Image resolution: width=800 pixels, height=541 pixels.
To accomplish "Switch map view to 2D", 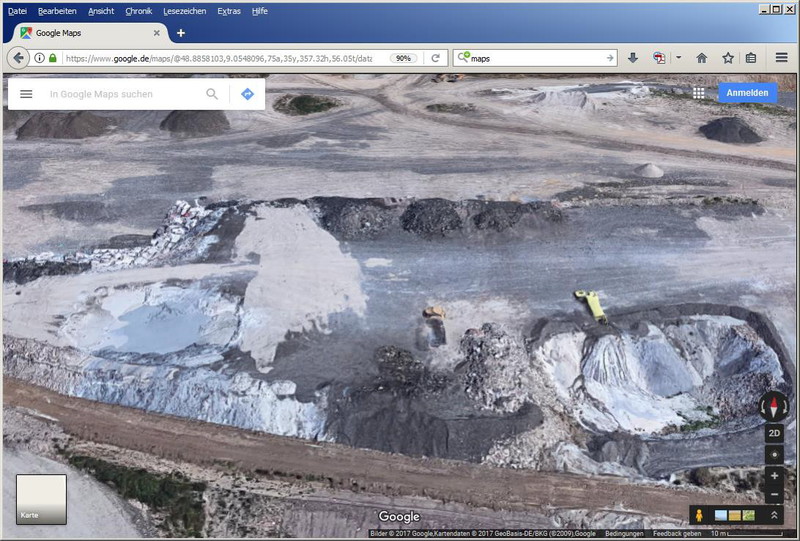I will (774, 433).
